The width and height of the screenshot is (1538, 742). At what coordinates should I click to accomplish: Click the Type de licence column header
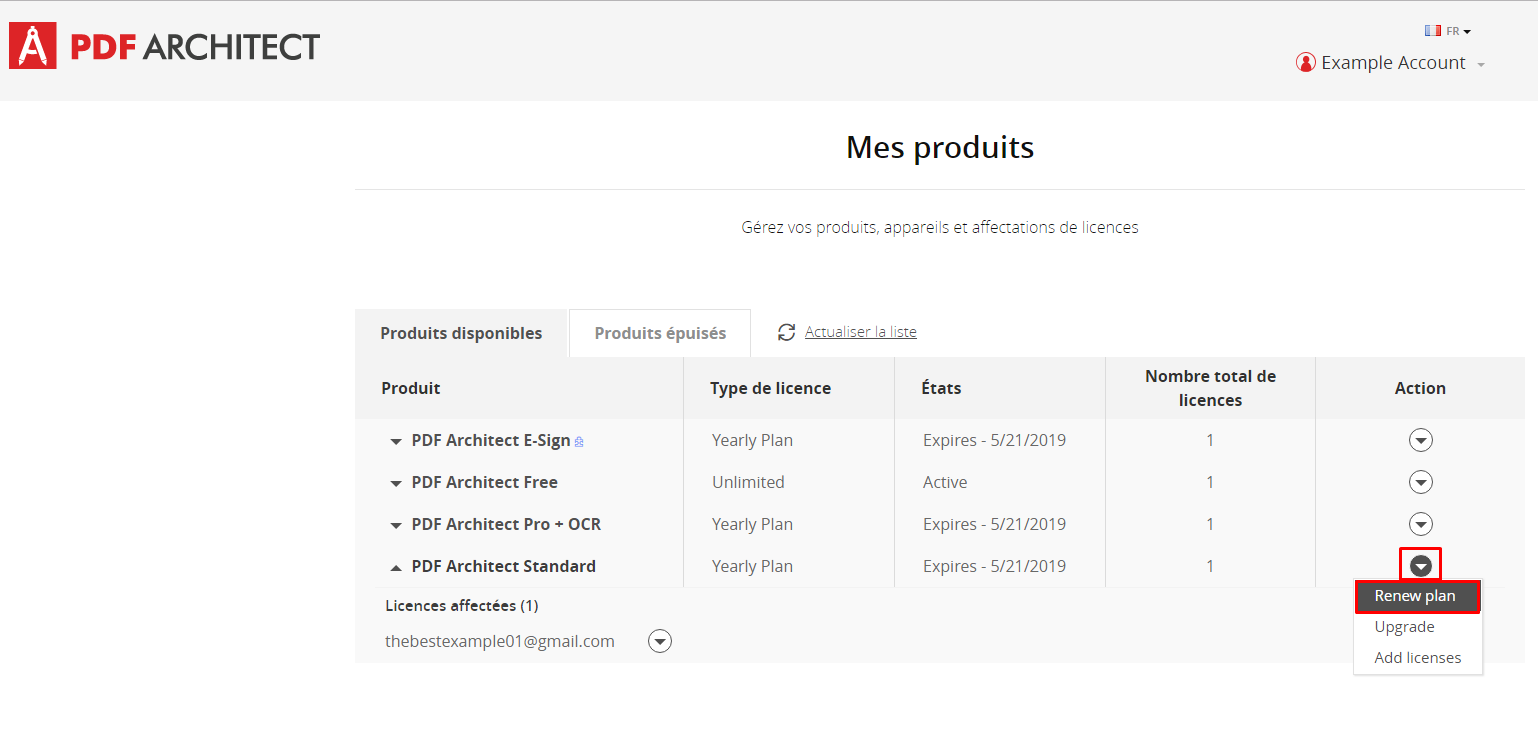(x=770, y=388)
